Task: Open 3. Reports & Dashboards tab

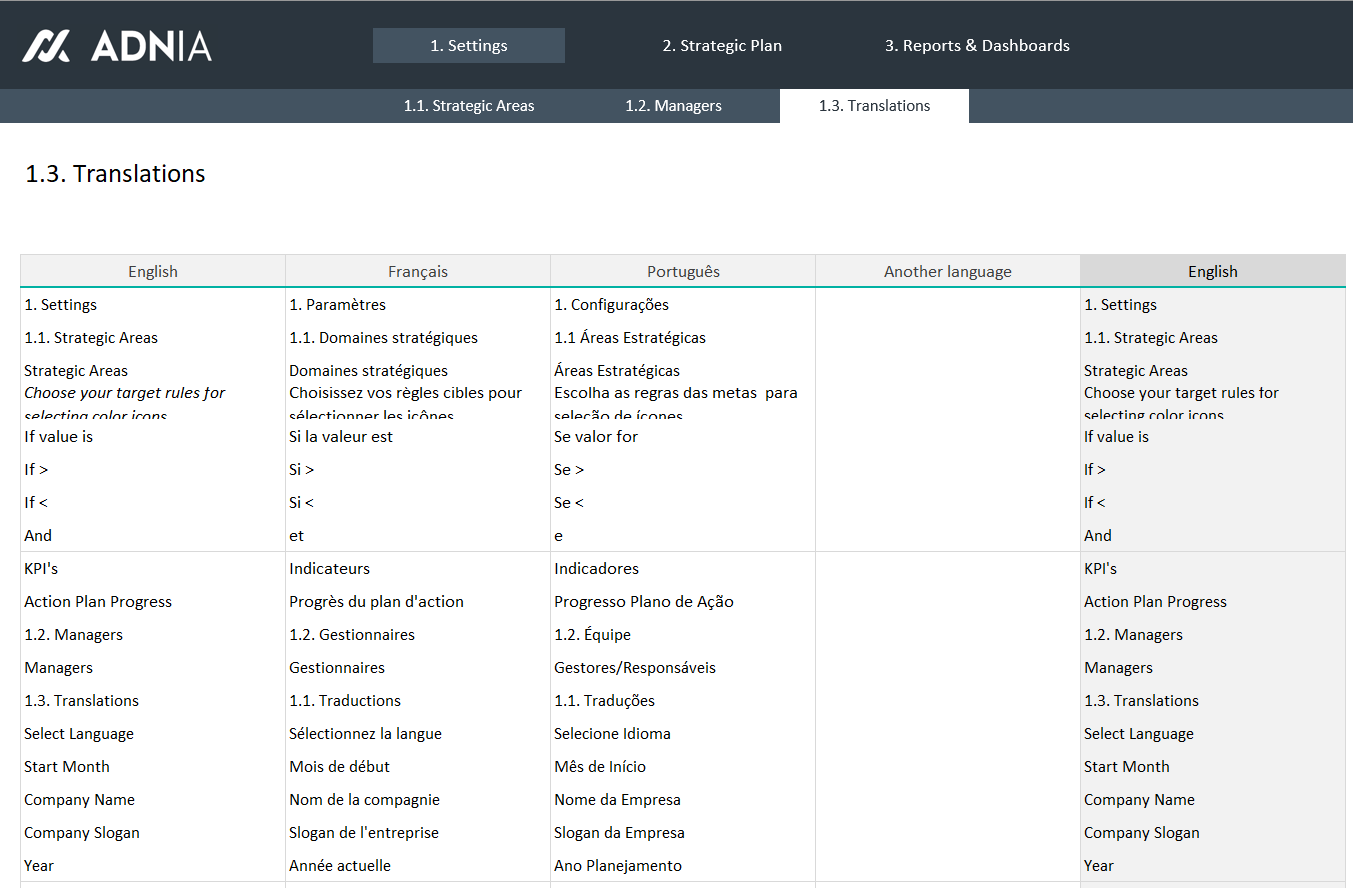Action: coord(976,46)
